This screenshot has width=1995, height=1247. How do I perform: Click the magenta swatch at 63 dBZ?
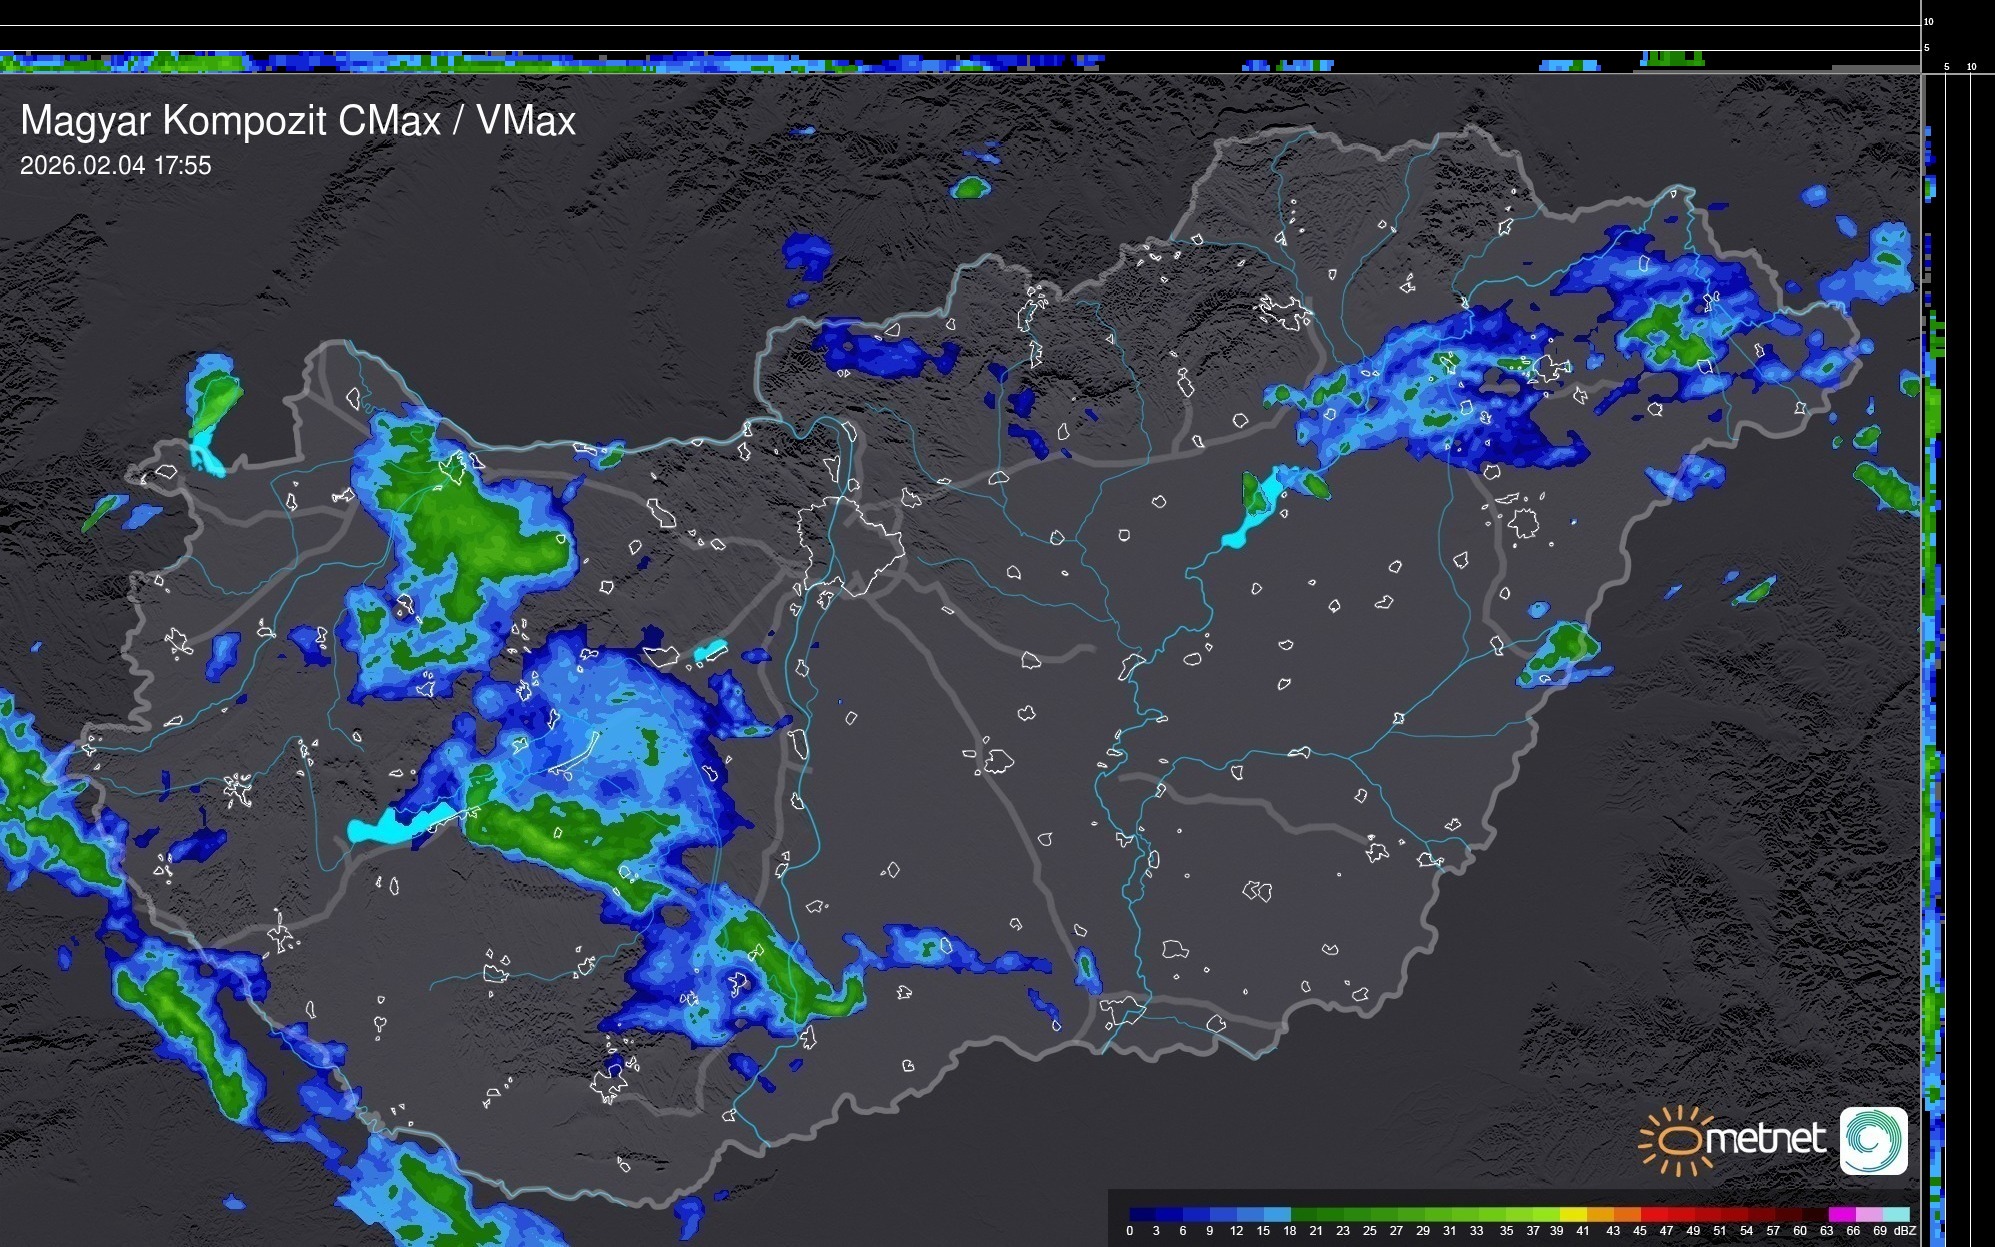pyautogui.click(x=1841, y=1214)
